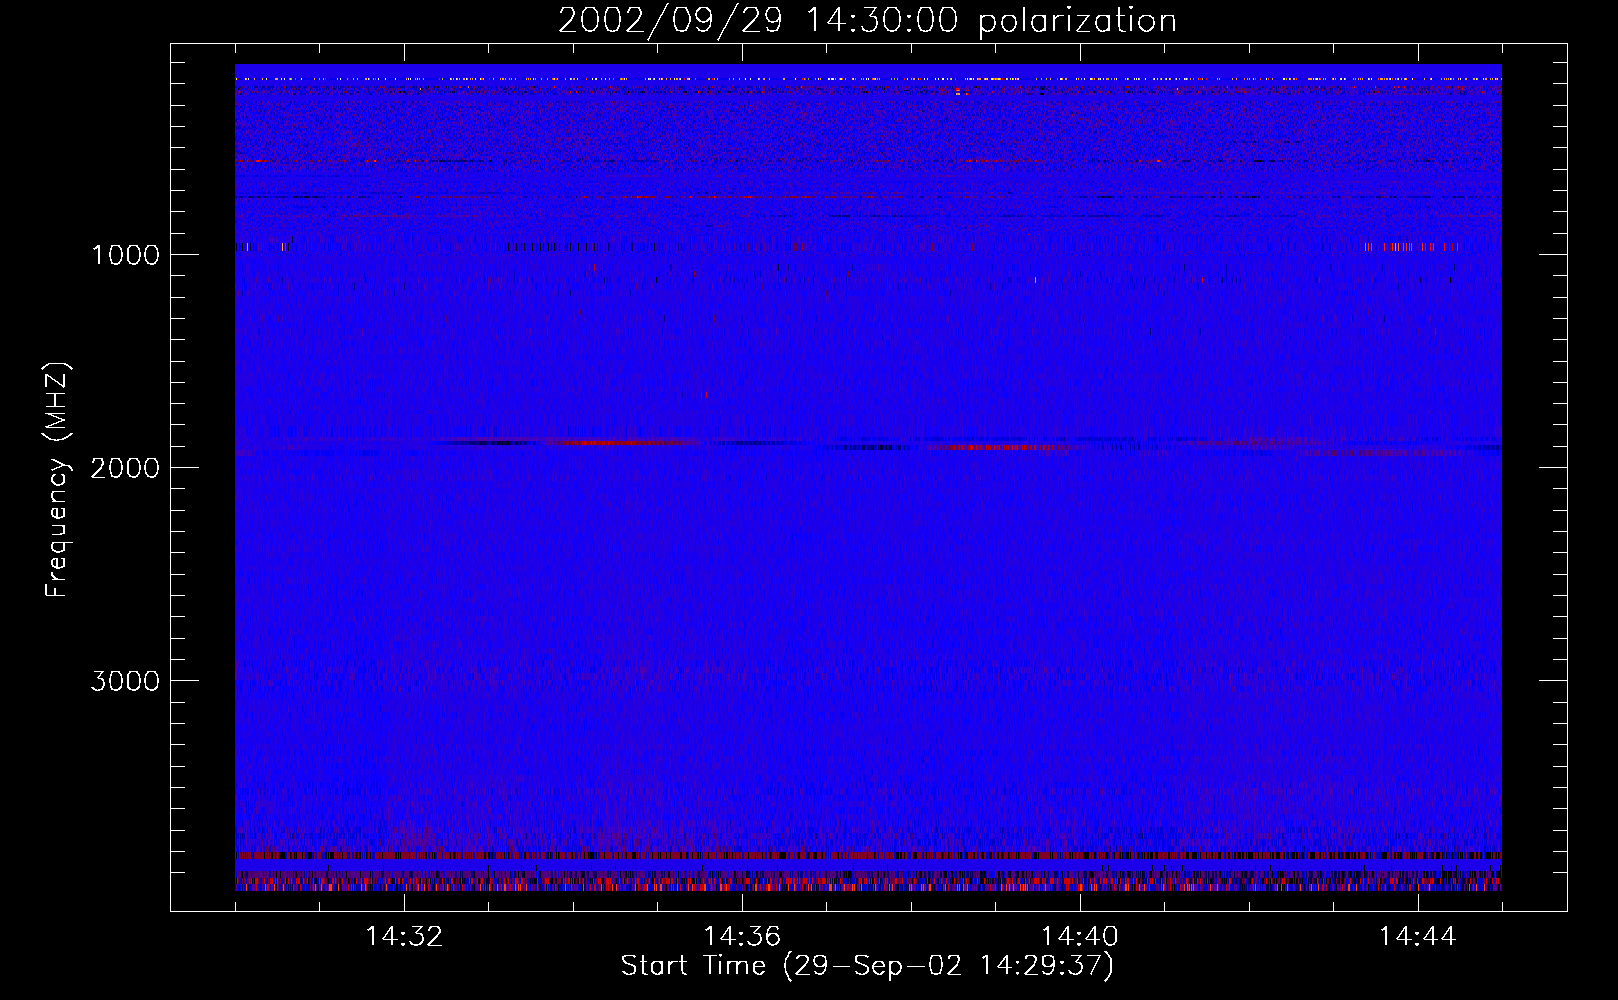Click the plot title '2002/09/29 14:30:00 polarization'
Screen dimensions: 1618x1000
click(x=867, y=21)
